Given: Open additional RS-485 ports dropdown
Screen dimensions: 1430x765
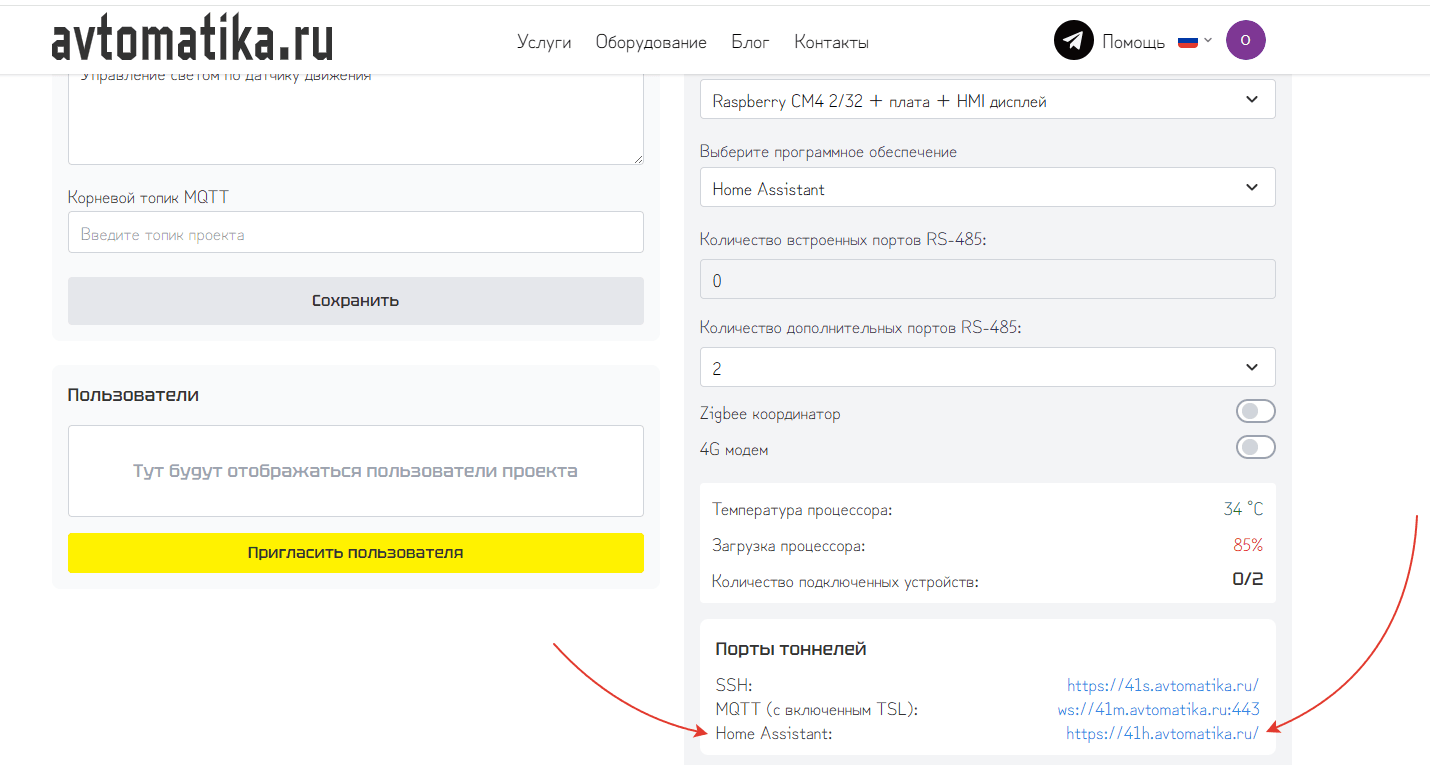Looking at the screenshot, I should (987, 368).
